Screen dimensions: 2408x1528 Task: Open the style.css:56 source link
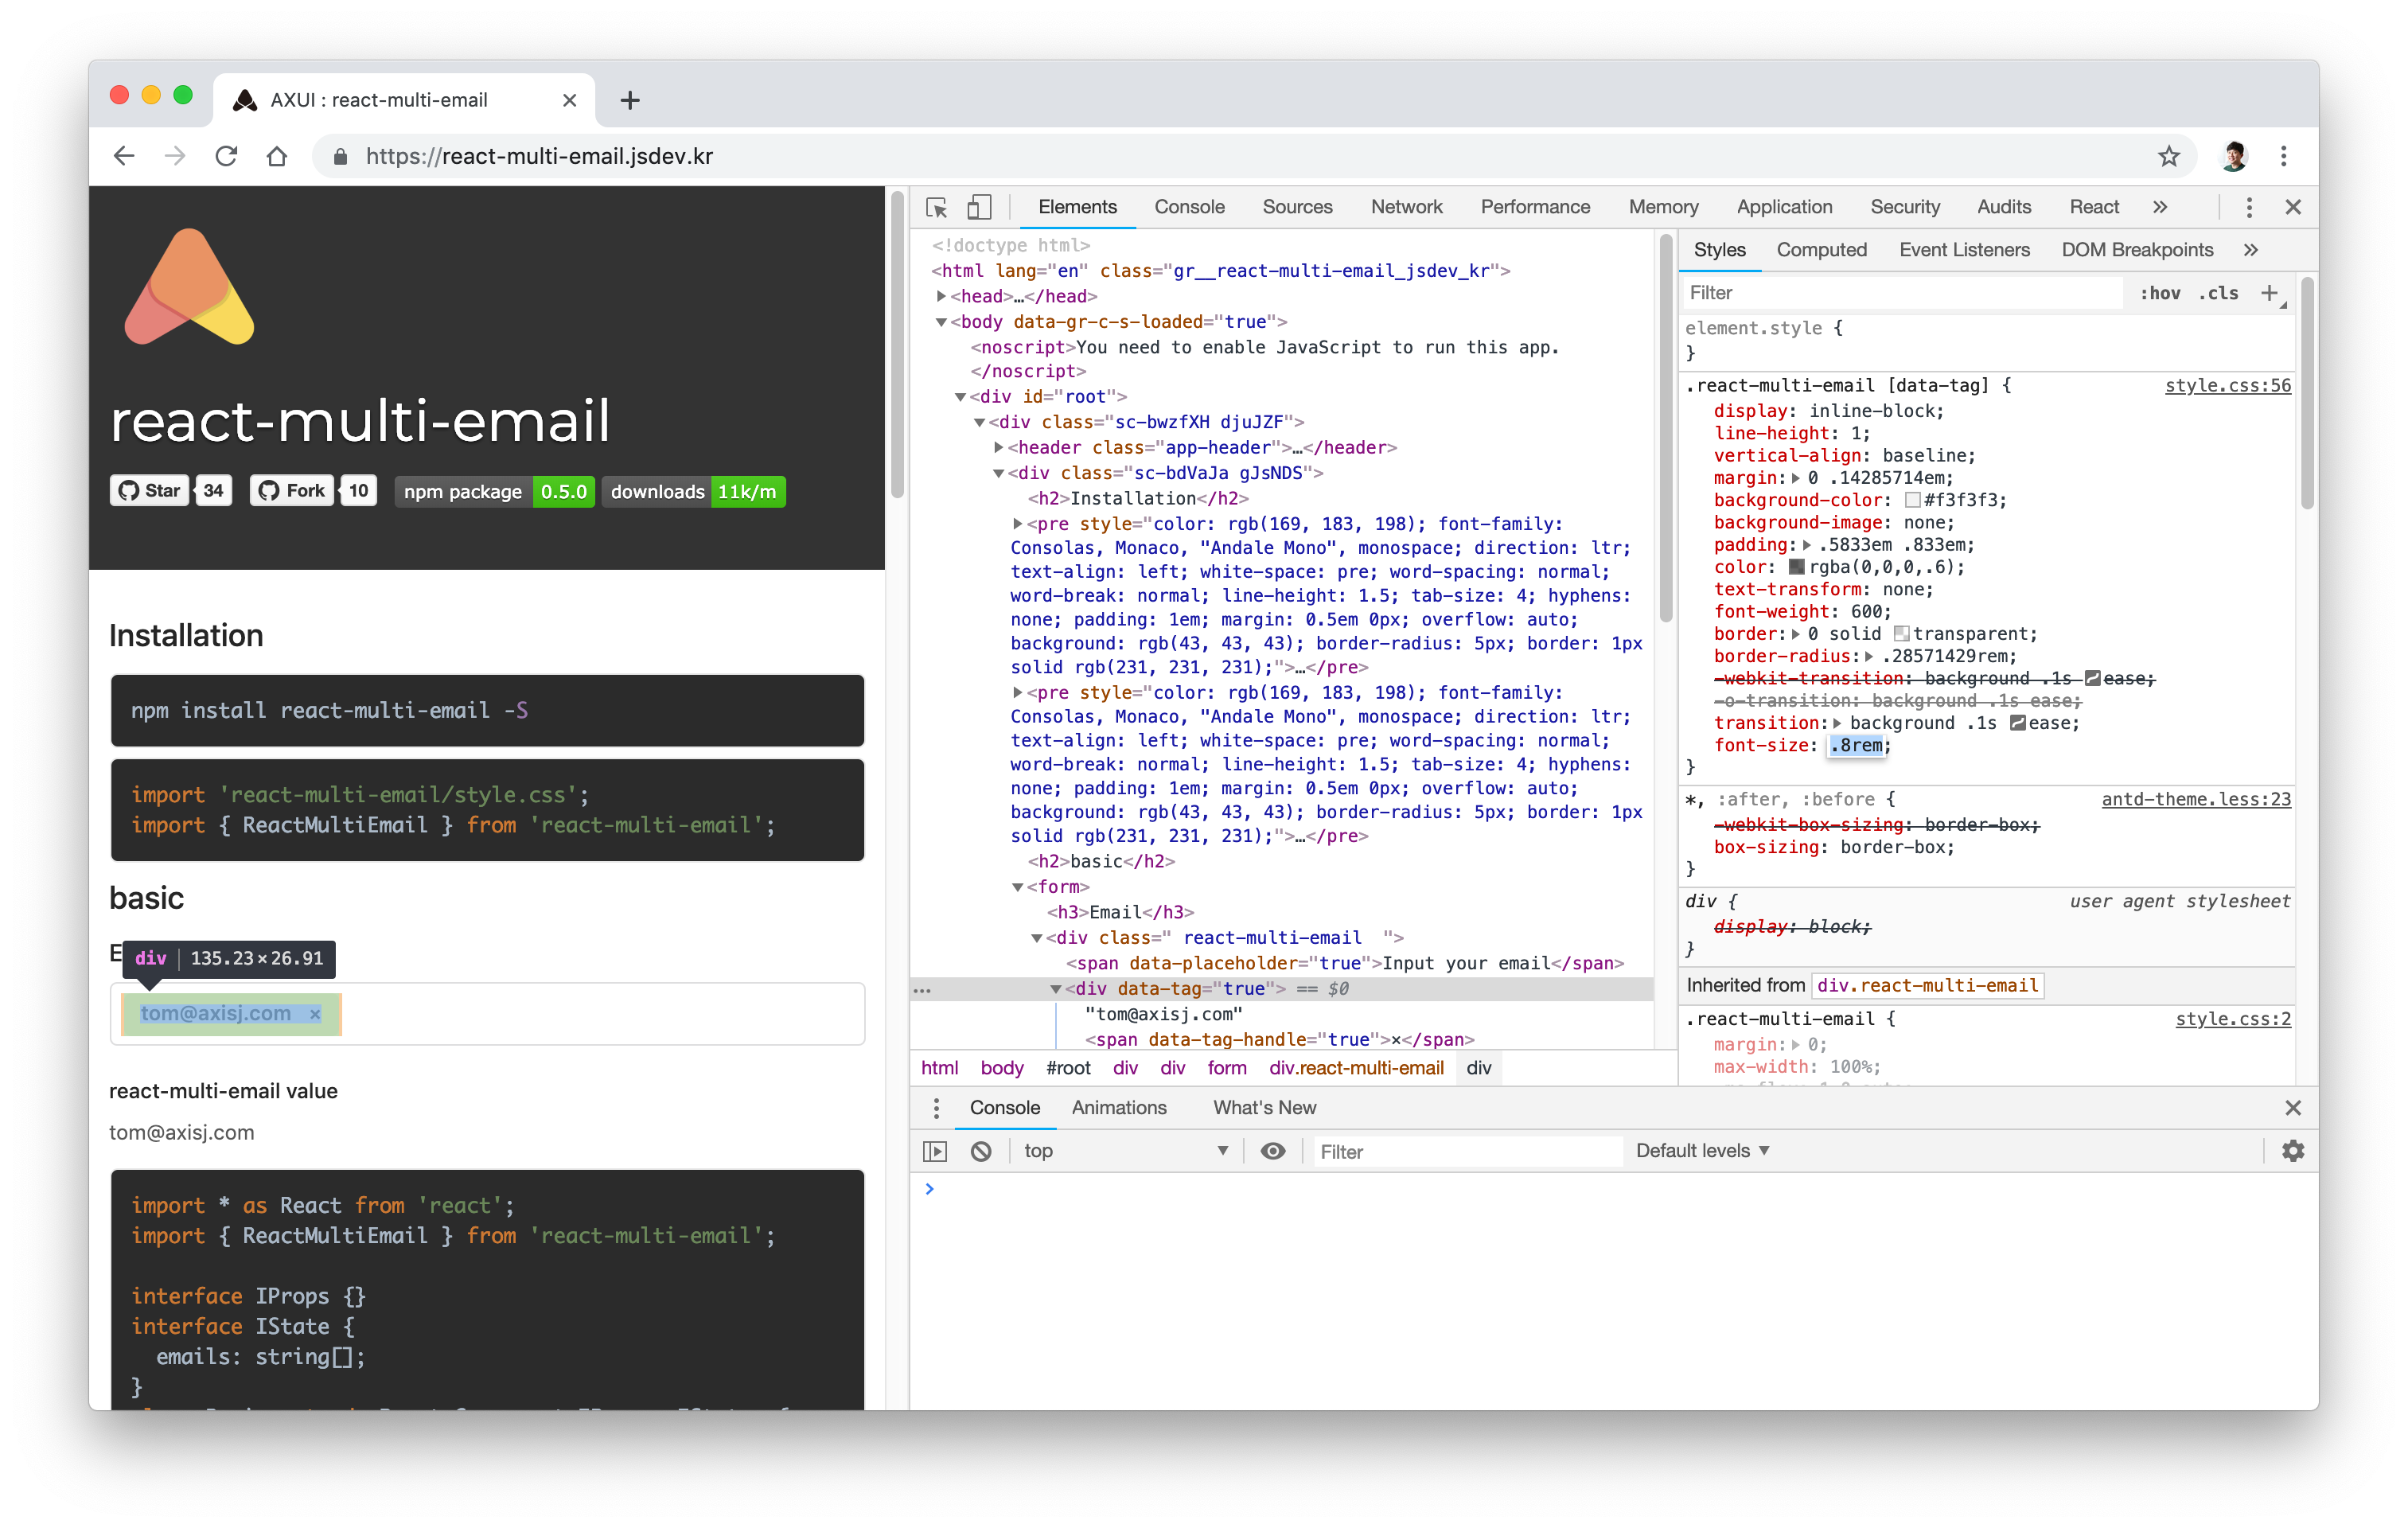[2227, 386]
